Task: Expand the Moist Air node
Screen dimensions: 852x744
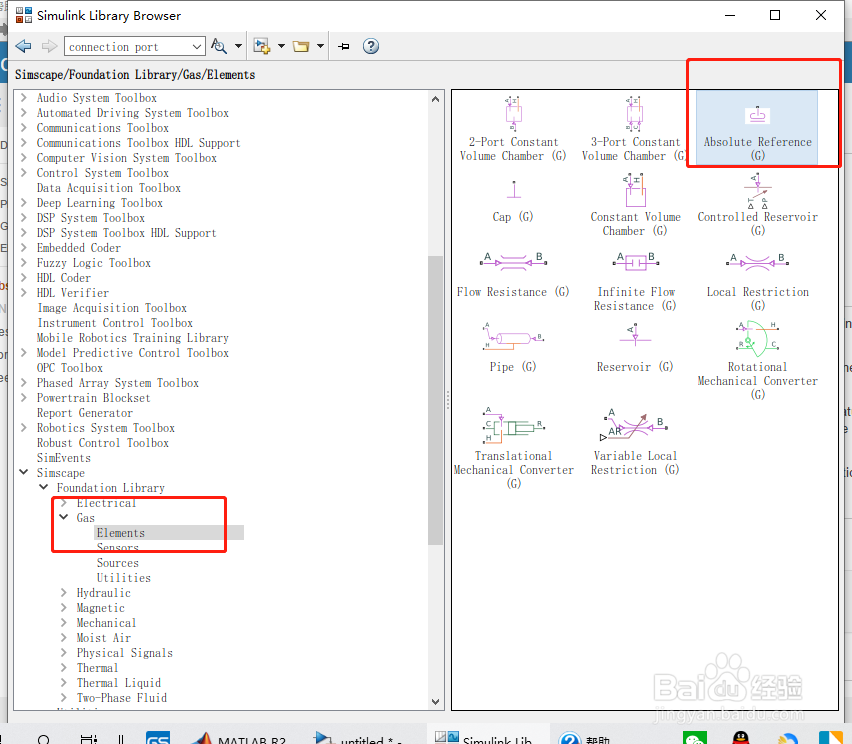Action: pos(64,637)
